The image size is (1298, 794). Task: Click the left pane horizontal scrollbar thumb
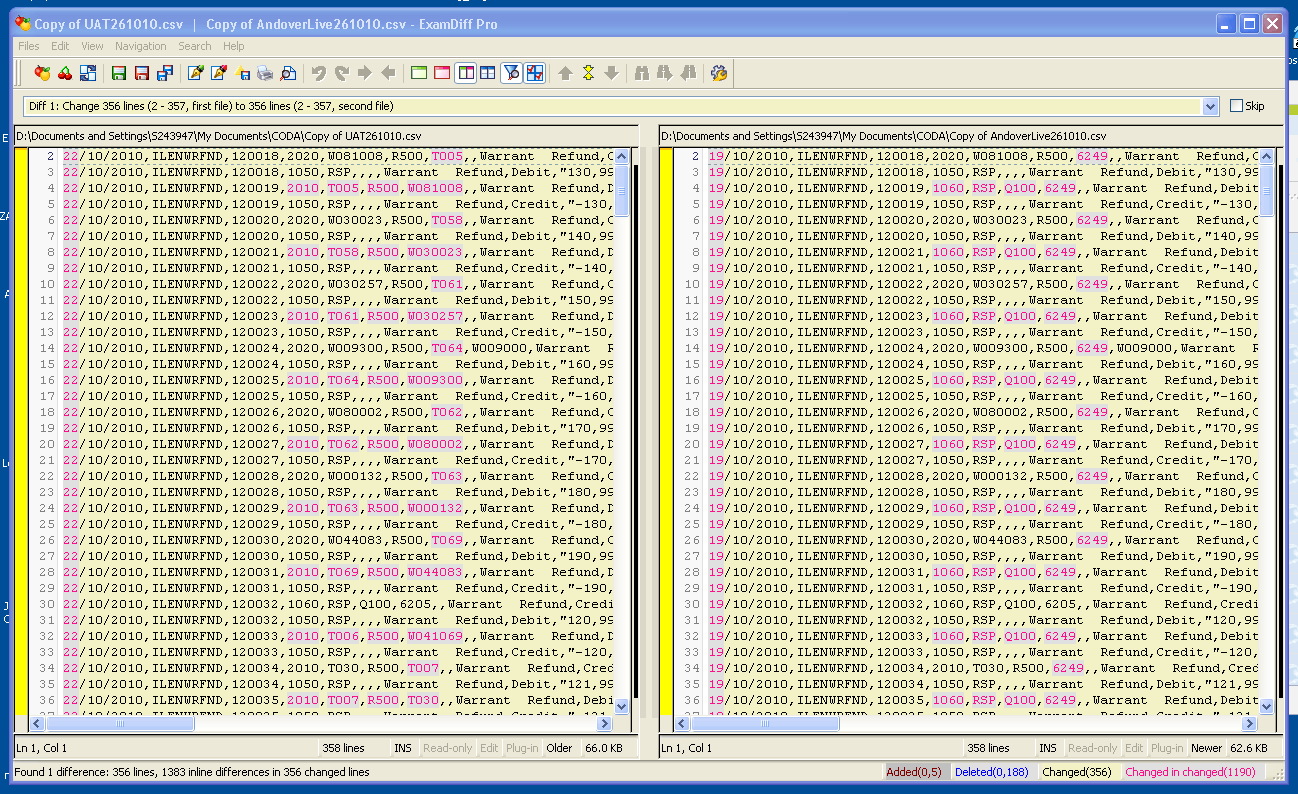coord(120,723)
